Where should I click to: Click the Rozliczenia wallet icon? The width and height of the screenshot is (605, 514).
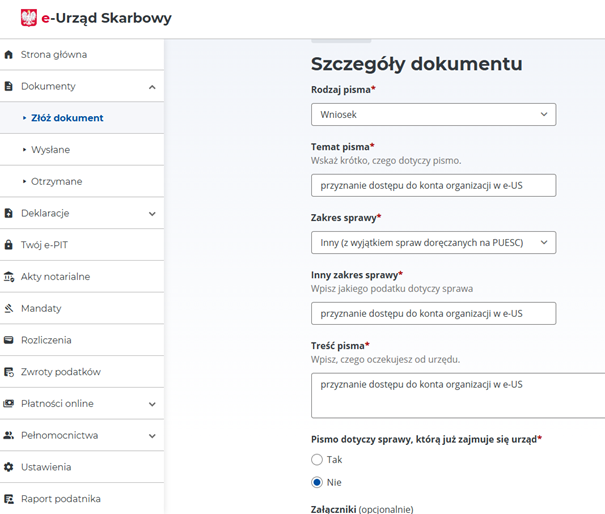click(x=8, y=340)
